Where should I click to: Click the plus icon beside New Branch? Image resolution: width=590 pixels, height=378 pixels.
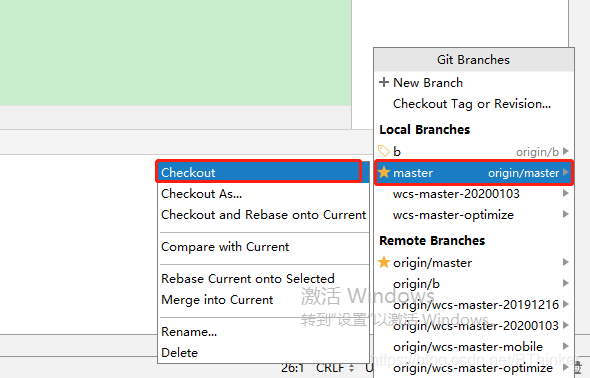384,82
